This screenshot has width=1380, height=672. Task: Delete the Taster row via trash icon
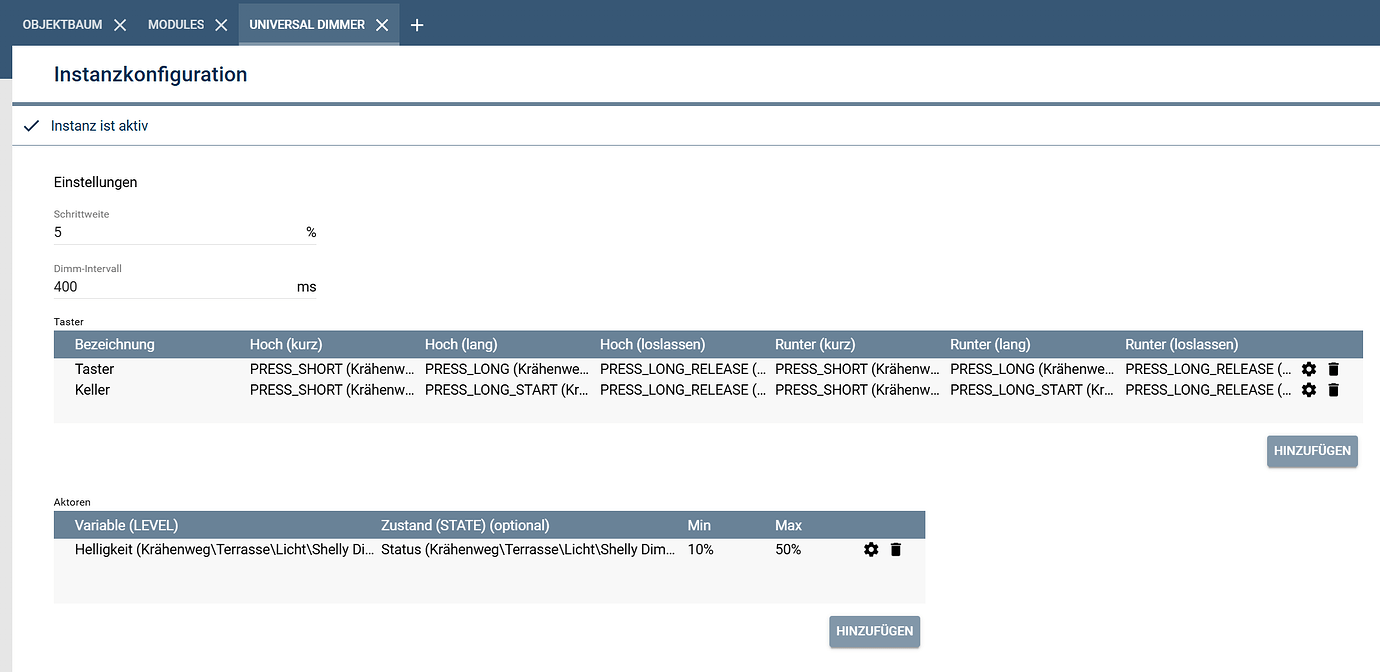tap(1333, 369)
